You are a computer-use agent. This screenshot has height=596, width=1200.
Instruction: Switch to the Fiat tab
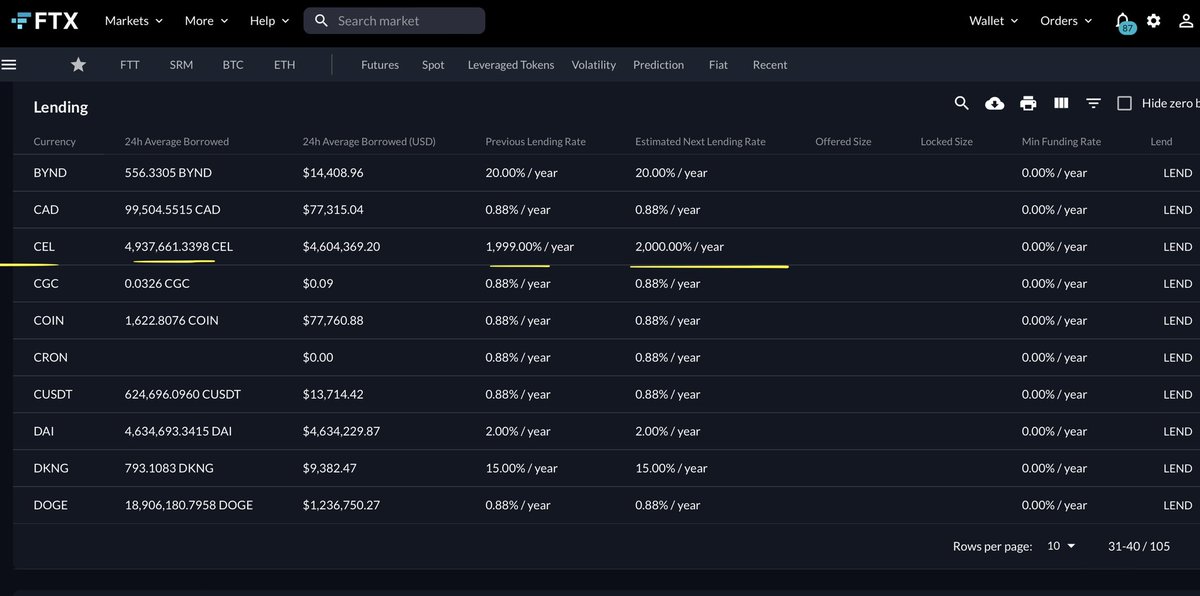718,64
